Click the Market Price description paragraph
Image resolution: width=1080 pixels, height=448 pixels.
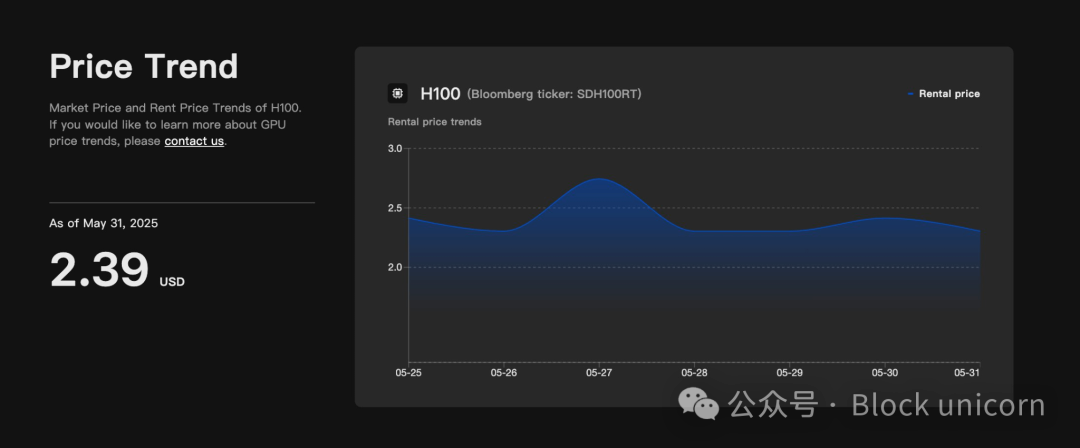(176, 125)
